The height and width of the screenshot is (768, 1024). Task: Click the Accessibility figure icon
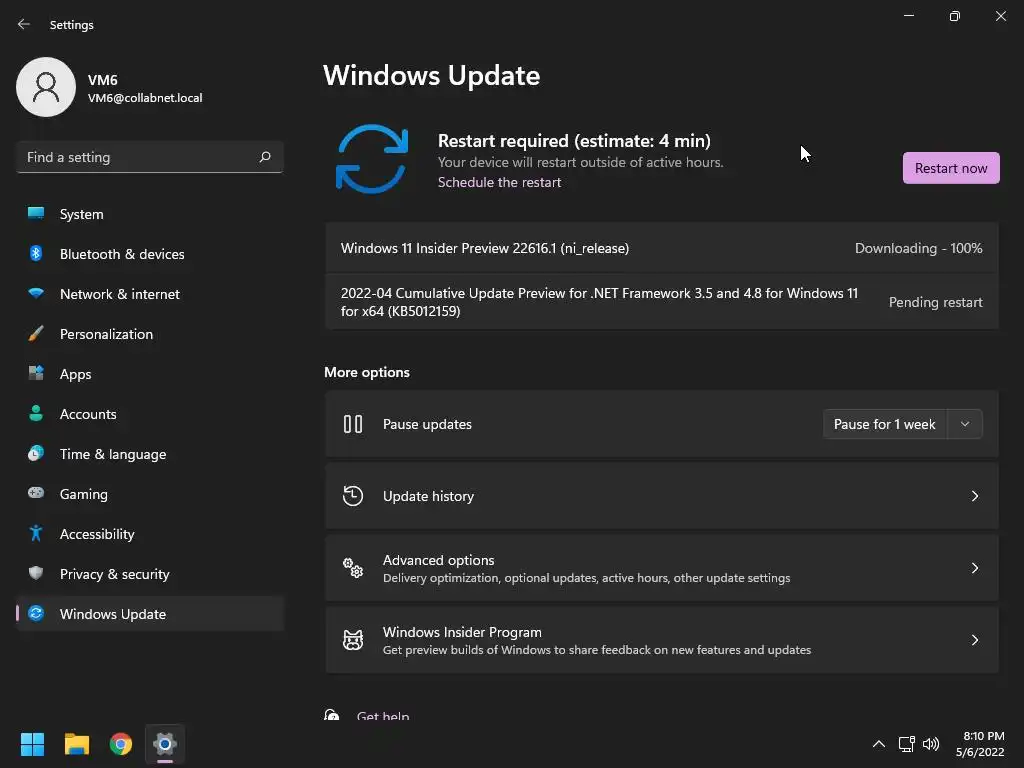click(x=36, y=534)
